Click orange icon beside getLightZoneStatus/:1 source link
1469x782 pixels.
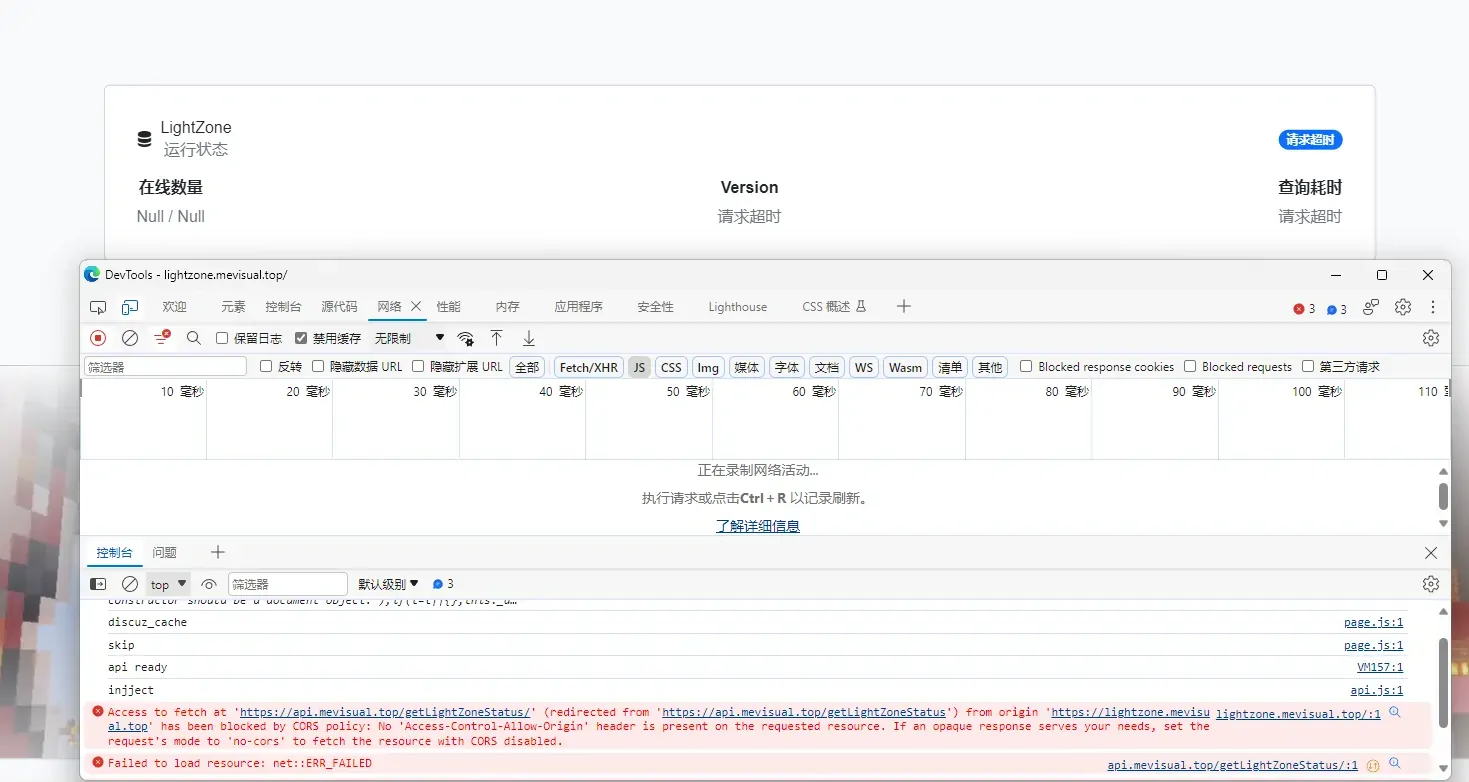(1373, 765)
